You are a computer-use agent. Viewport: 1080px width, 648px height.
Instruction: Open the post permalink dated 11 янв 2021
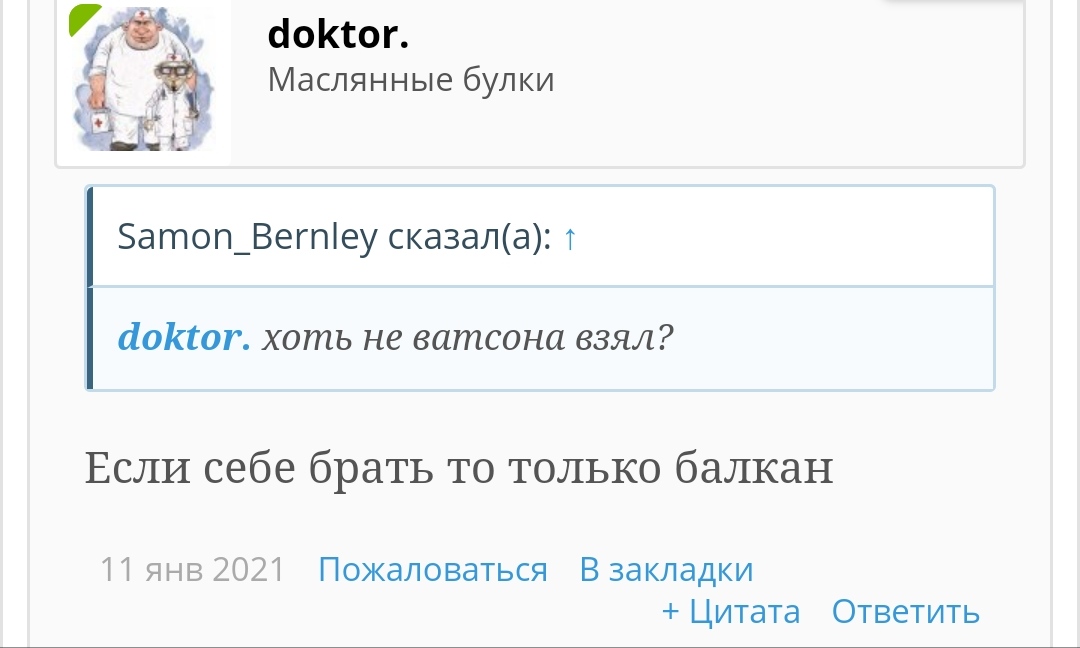[192, 569]
